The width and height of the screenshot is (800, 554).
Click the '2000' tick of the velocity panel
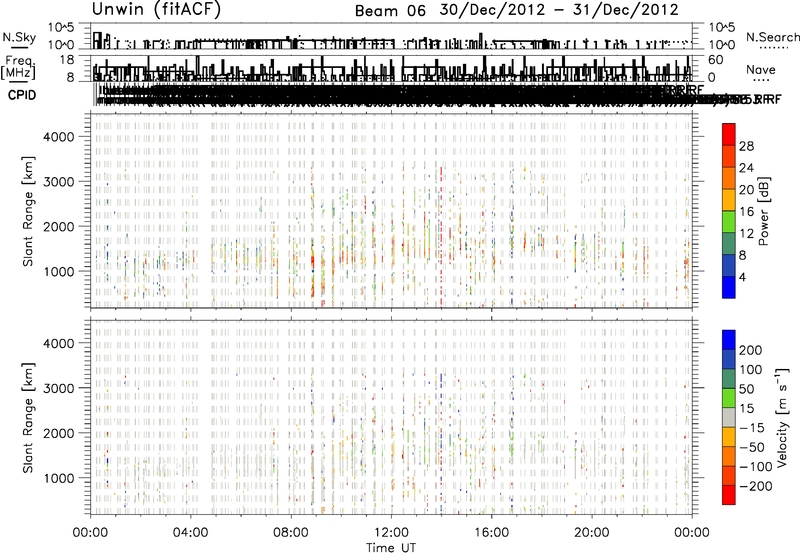[x=59, y=433]
